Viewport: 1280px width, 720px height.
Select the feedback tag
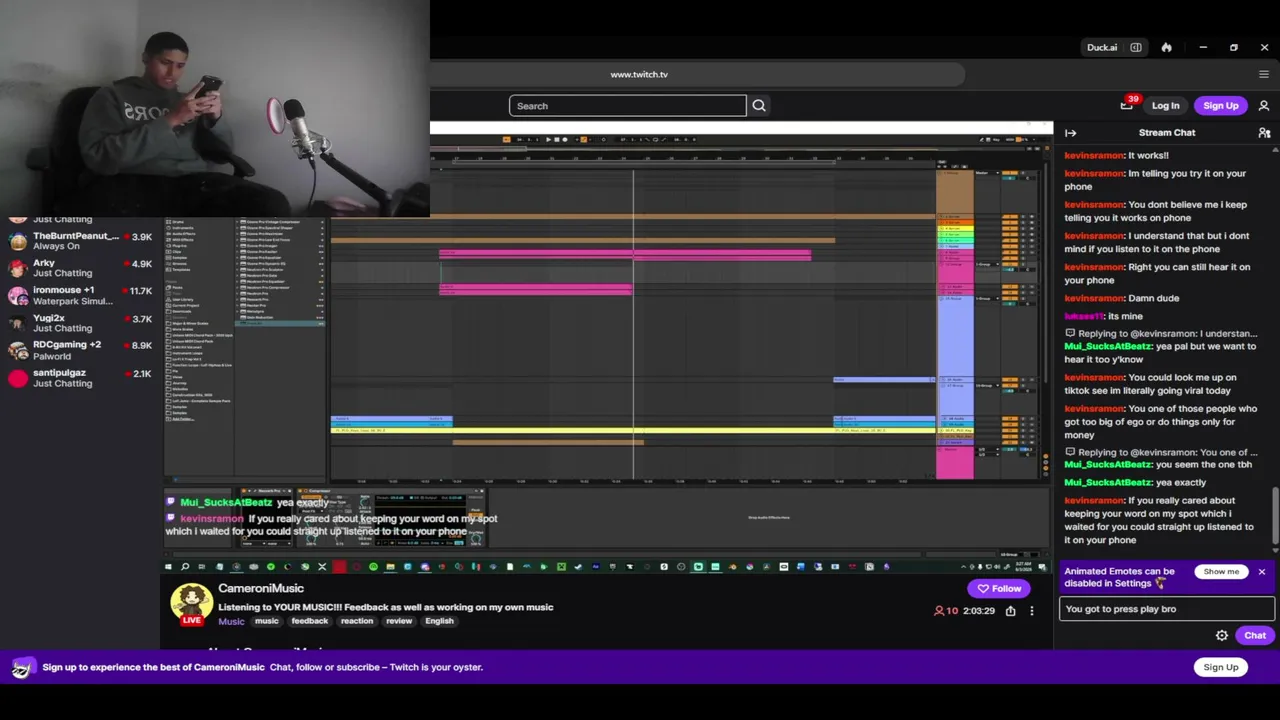coord(310,621)
